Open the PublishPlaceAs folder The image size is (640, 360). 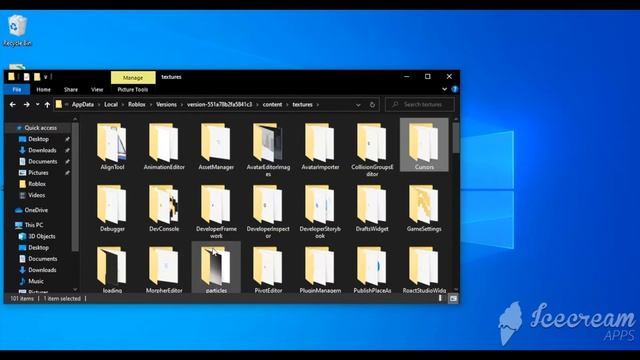[372, 269]
